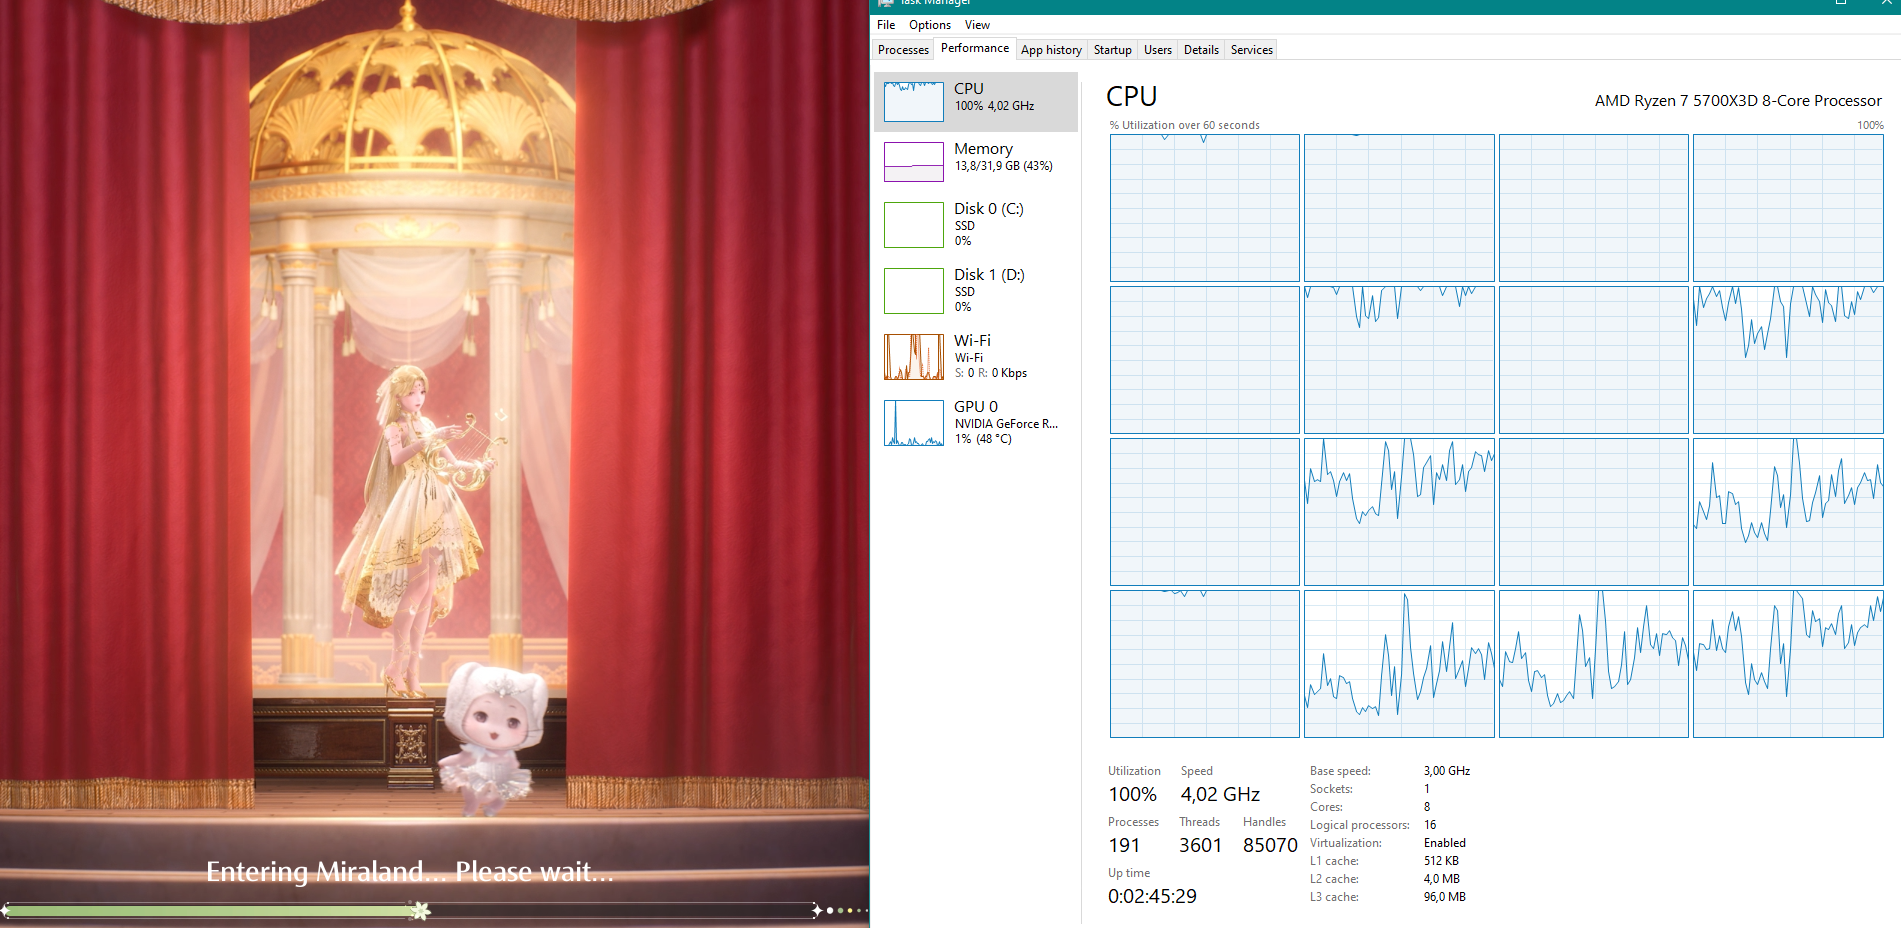Click the Handles count "85070"

click(1270, 845)
